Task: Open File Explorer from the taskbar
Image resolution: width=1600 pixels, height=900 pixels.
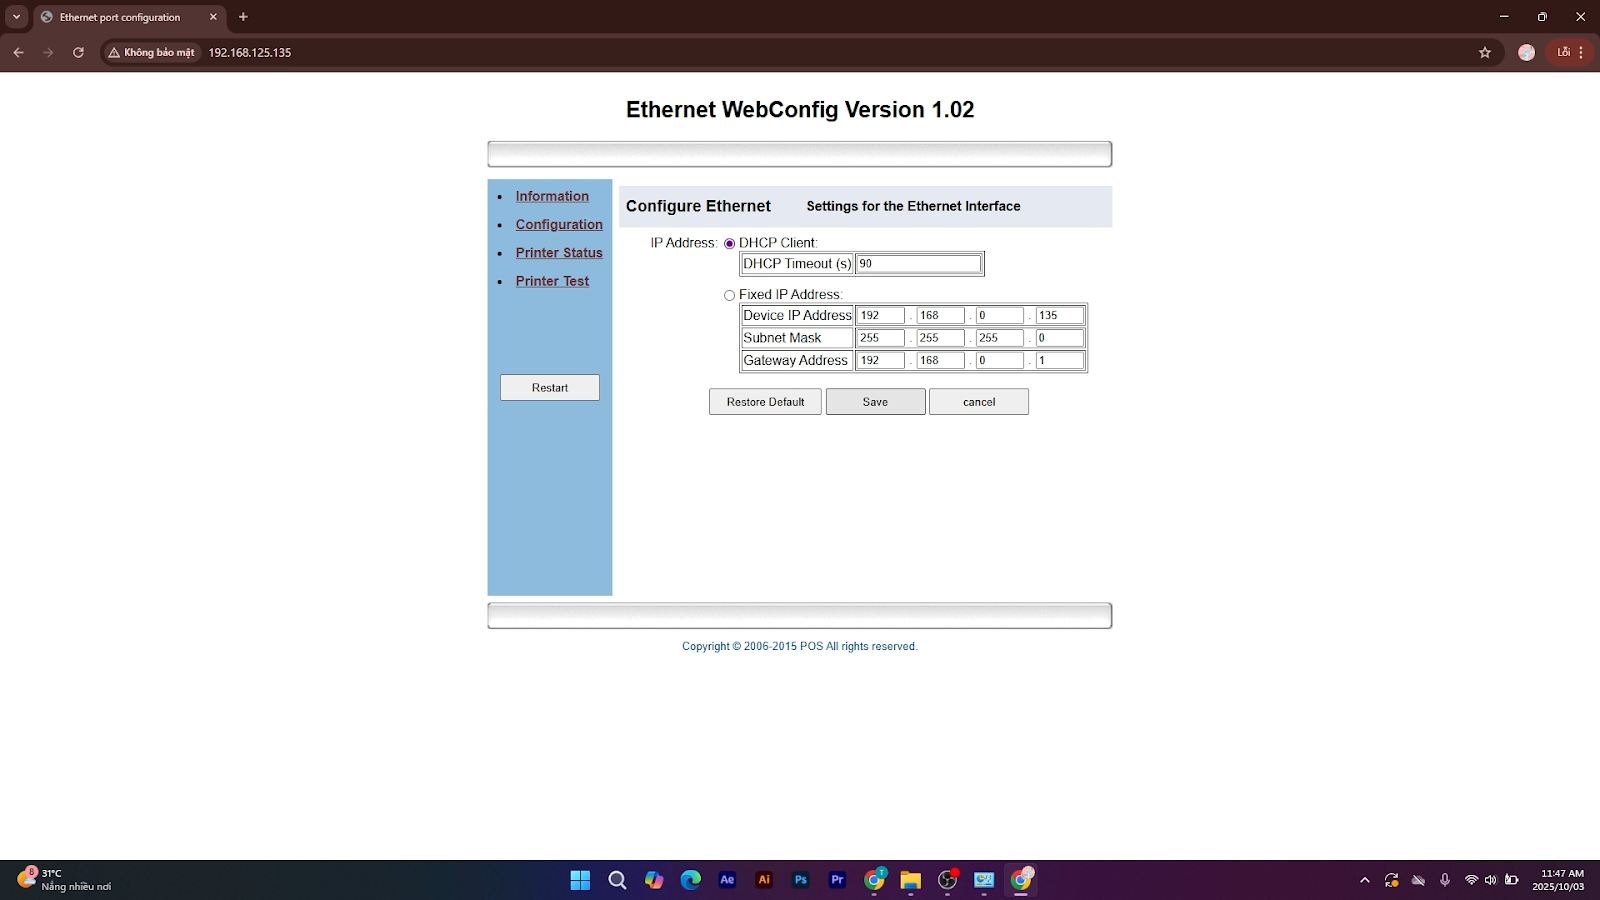Action: [x=910, y=880]
